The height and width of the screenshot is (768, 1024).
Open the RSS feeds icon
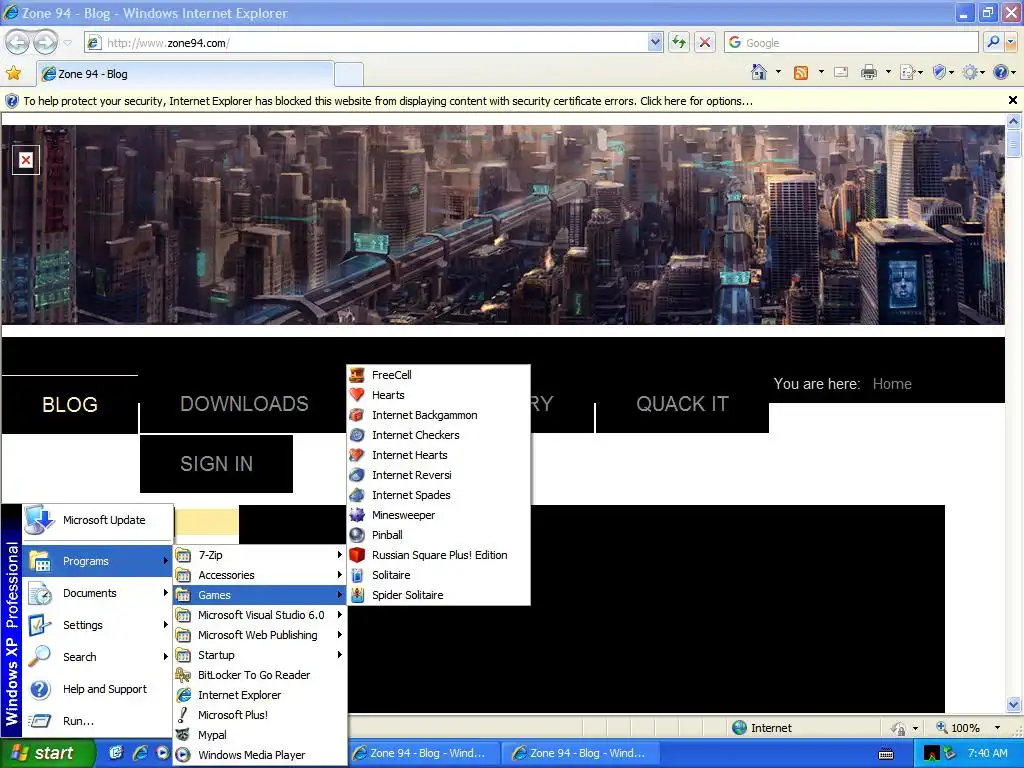point(801,72)
